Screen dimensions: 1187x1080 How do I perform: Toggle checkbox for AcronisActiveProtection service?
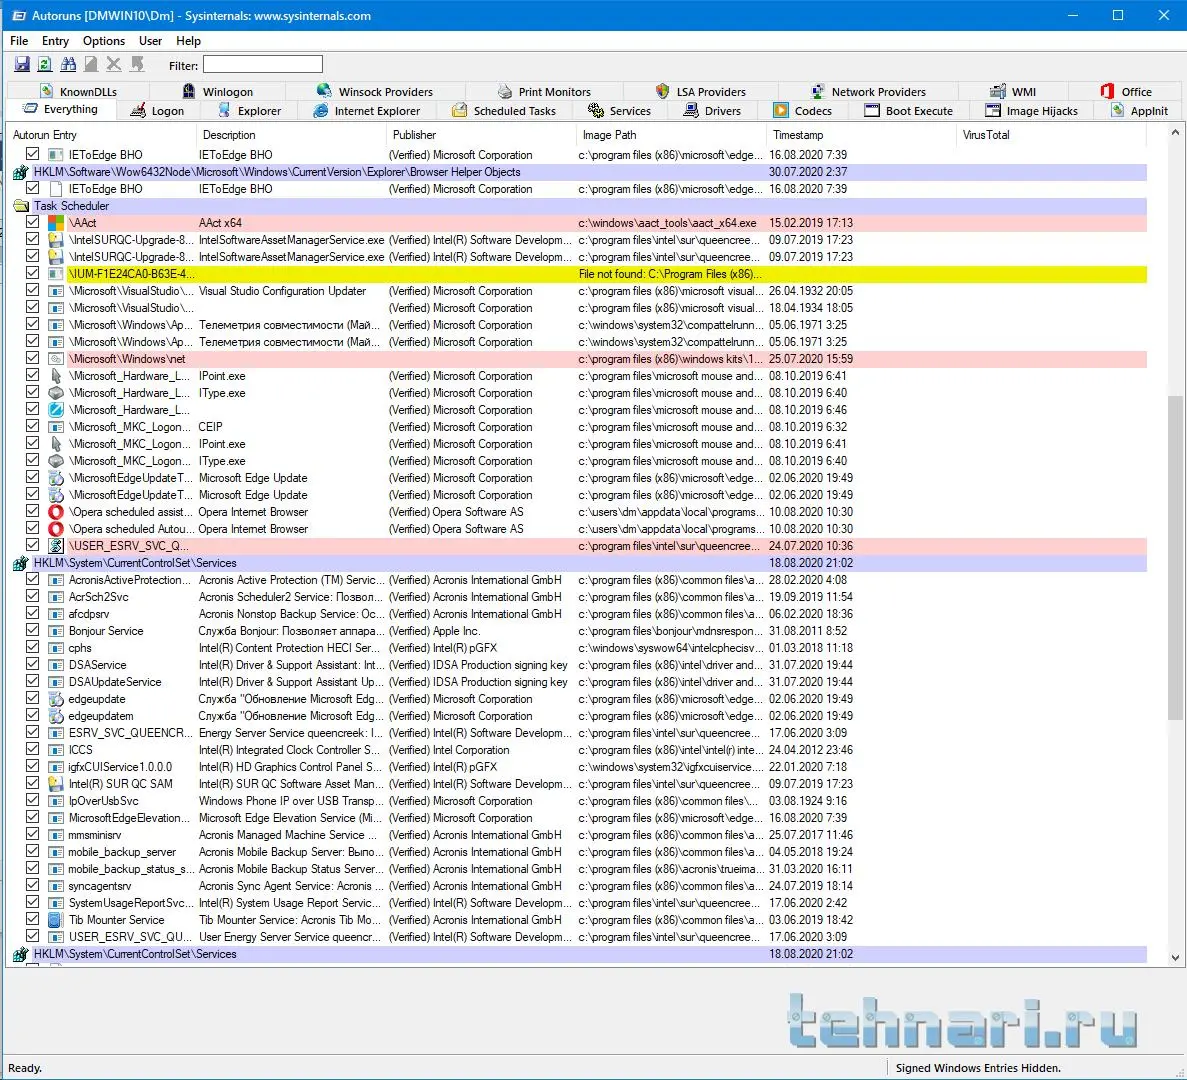[32, 580]
